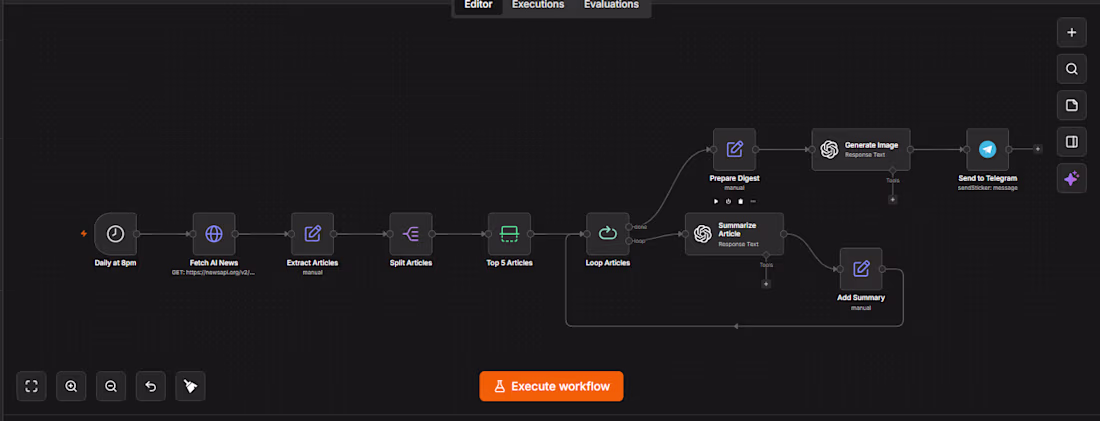
Task: Click the lightning trigger icon beside Daily at 8pm
Action: click(x=84, y=234)
